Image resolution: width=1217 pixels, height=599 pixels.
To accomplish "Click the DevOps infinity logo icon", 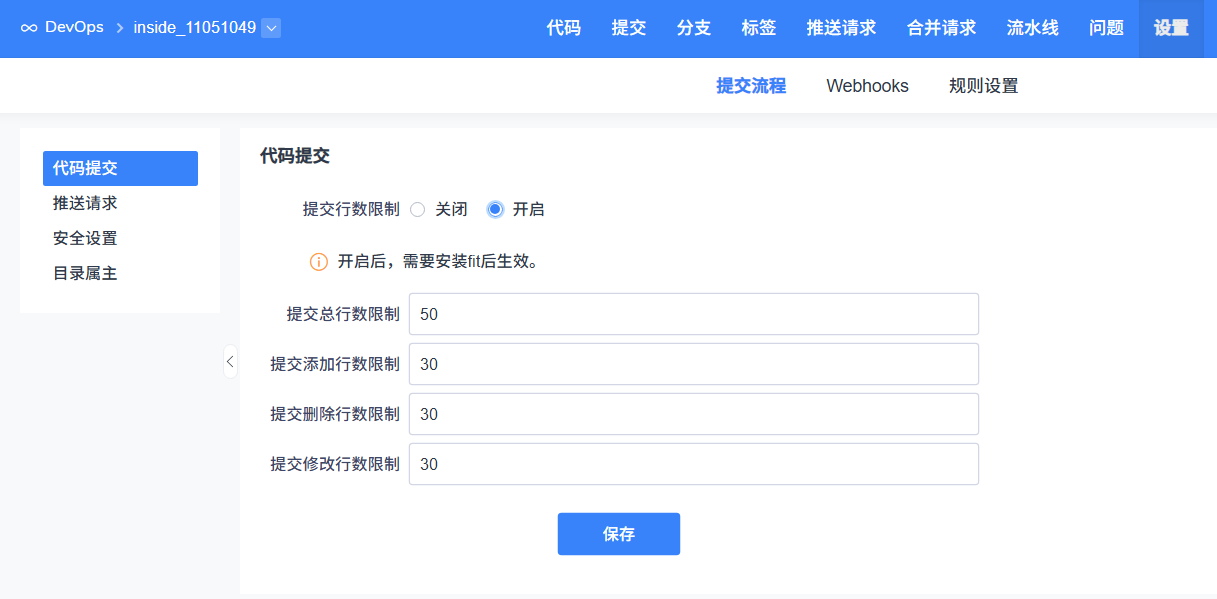I will (x=29, y=28).
